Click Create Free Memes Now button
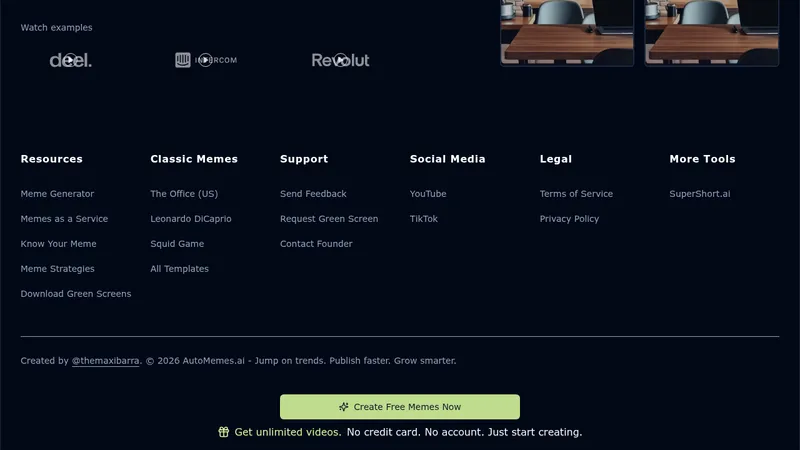This screenshot has width=800, height=450. click(x=400, y=407)
